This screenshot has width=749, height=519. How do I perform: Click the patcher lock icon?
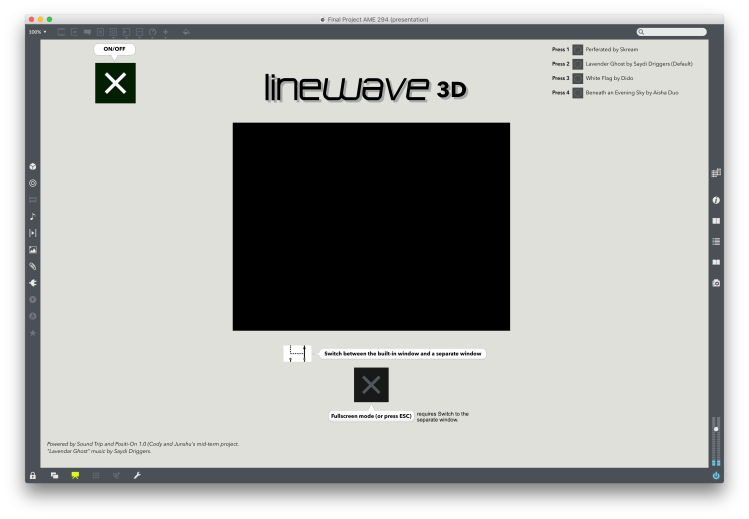32,476
